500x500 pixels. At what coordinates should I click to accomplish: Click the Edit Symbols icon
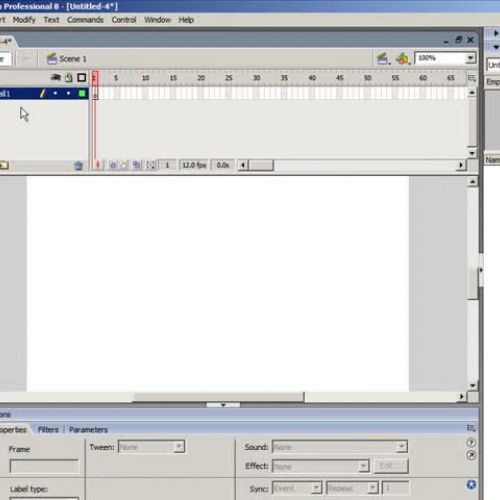[402, 59]
